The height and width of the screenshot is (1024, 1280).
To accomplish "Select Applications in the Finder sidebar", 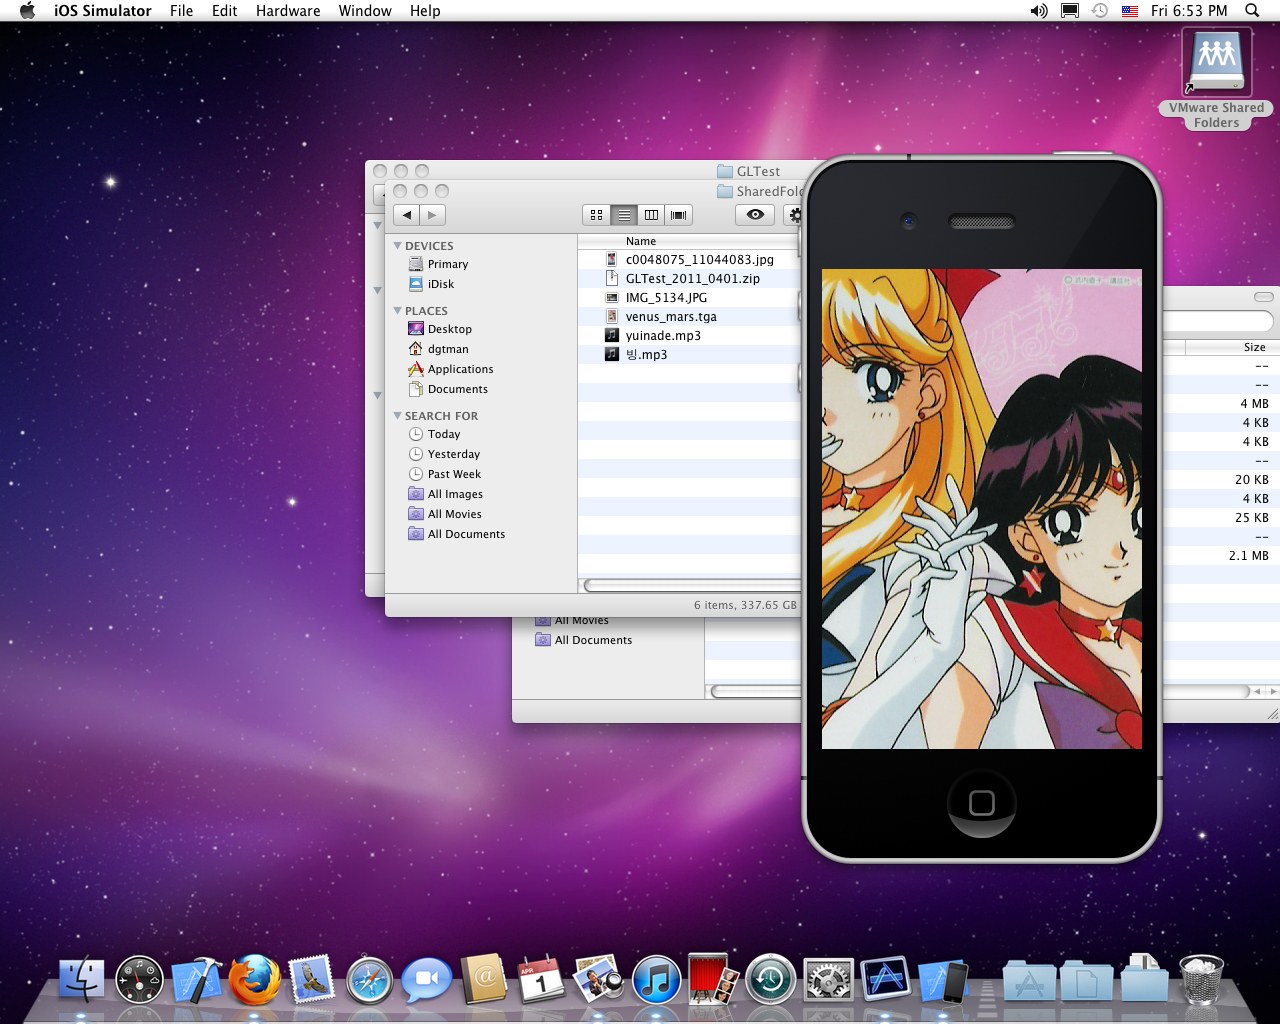I will tap(460, 369).
